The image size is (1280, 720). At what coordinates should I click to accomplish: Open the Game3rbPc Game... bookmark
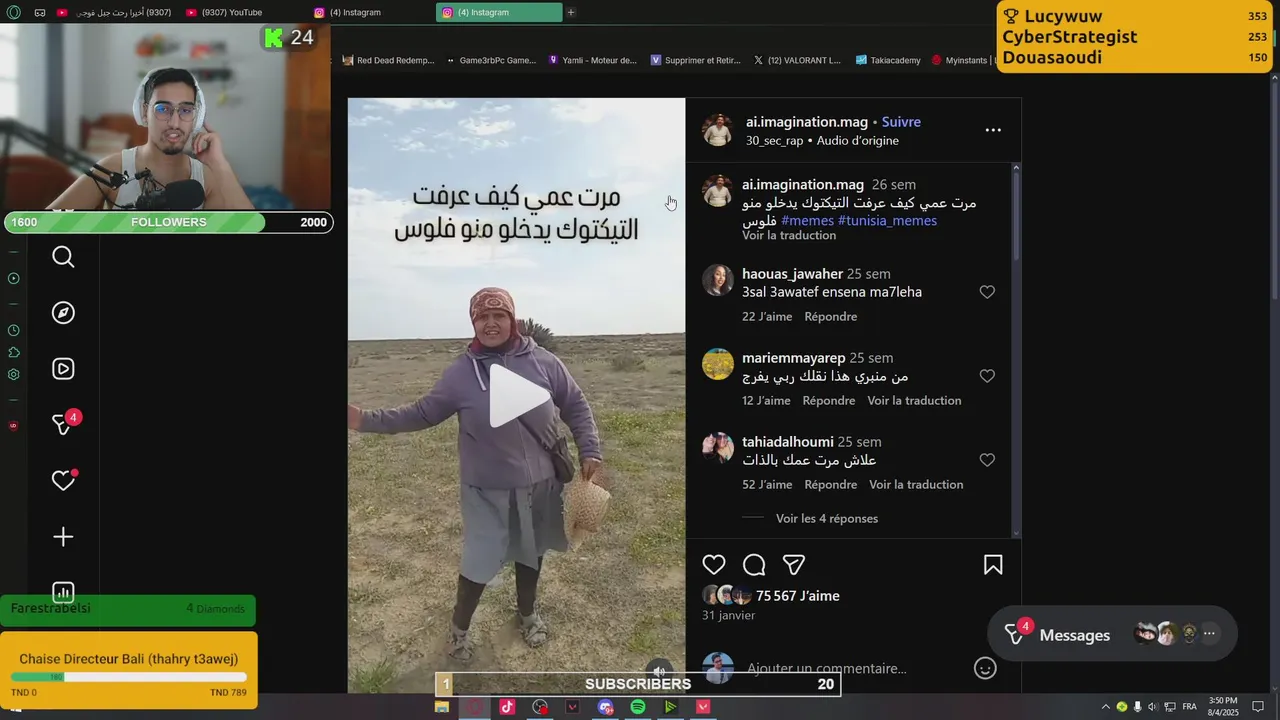click(491, 60)
